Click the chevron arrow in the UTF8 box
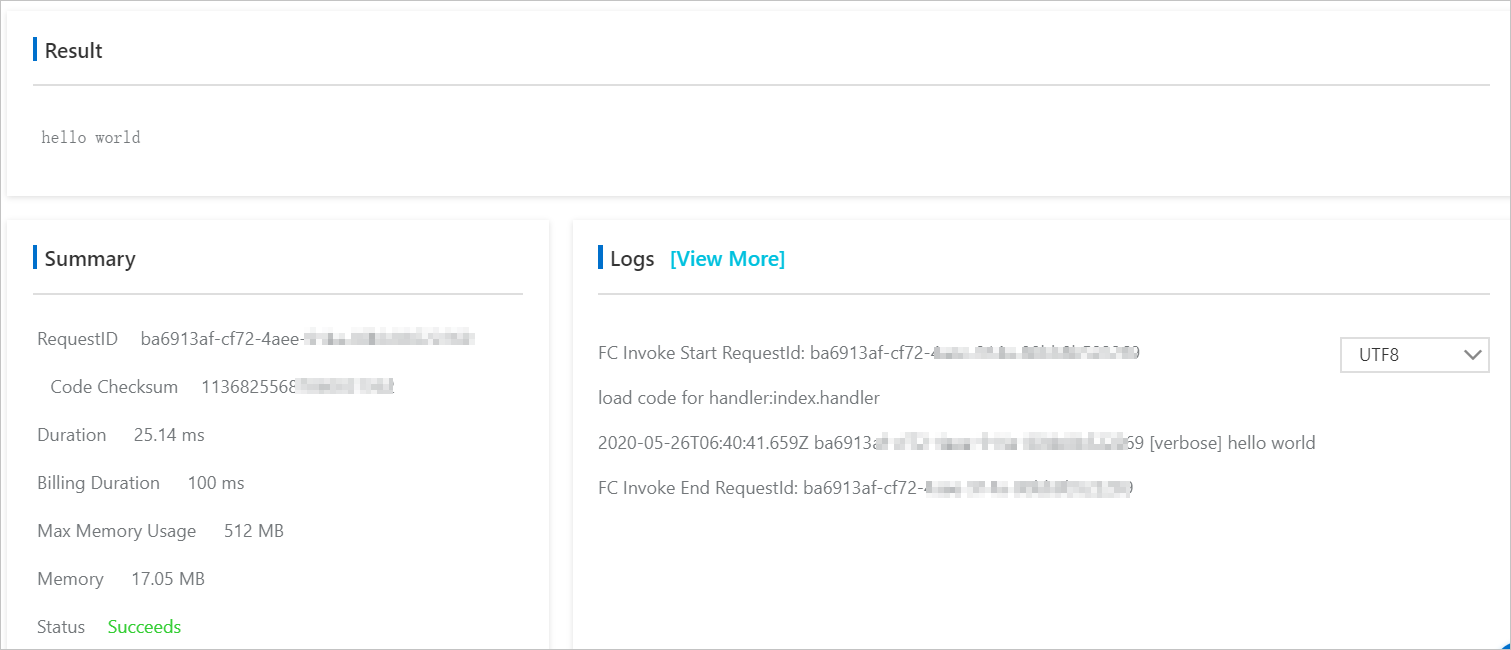 click(x=1471, y=355)
